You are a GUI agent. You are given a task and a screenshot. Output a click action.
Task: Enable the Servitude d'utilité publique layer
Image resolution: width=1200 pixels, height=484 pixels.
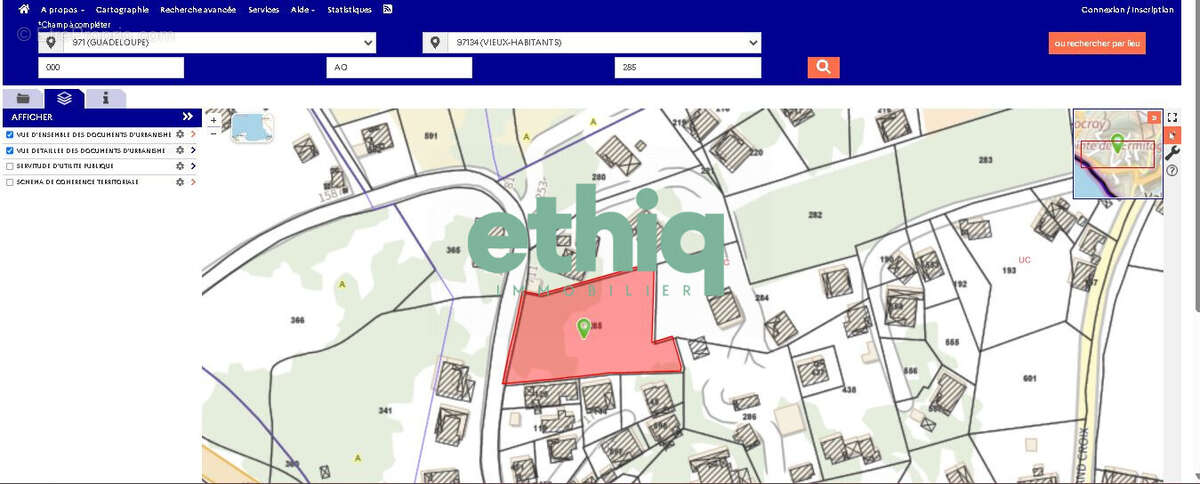pyautogui.click(x=10, y=166)
